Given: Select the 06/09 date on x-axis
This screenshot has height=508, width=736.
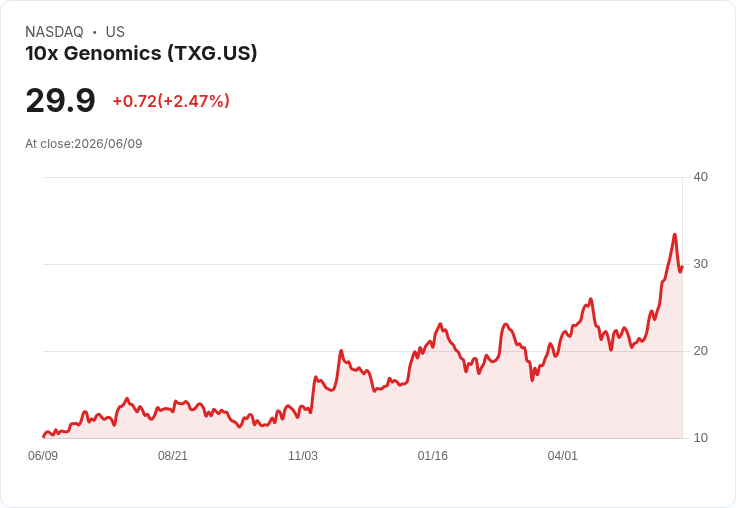Looking at the screenshot, I should pos(43,455).
